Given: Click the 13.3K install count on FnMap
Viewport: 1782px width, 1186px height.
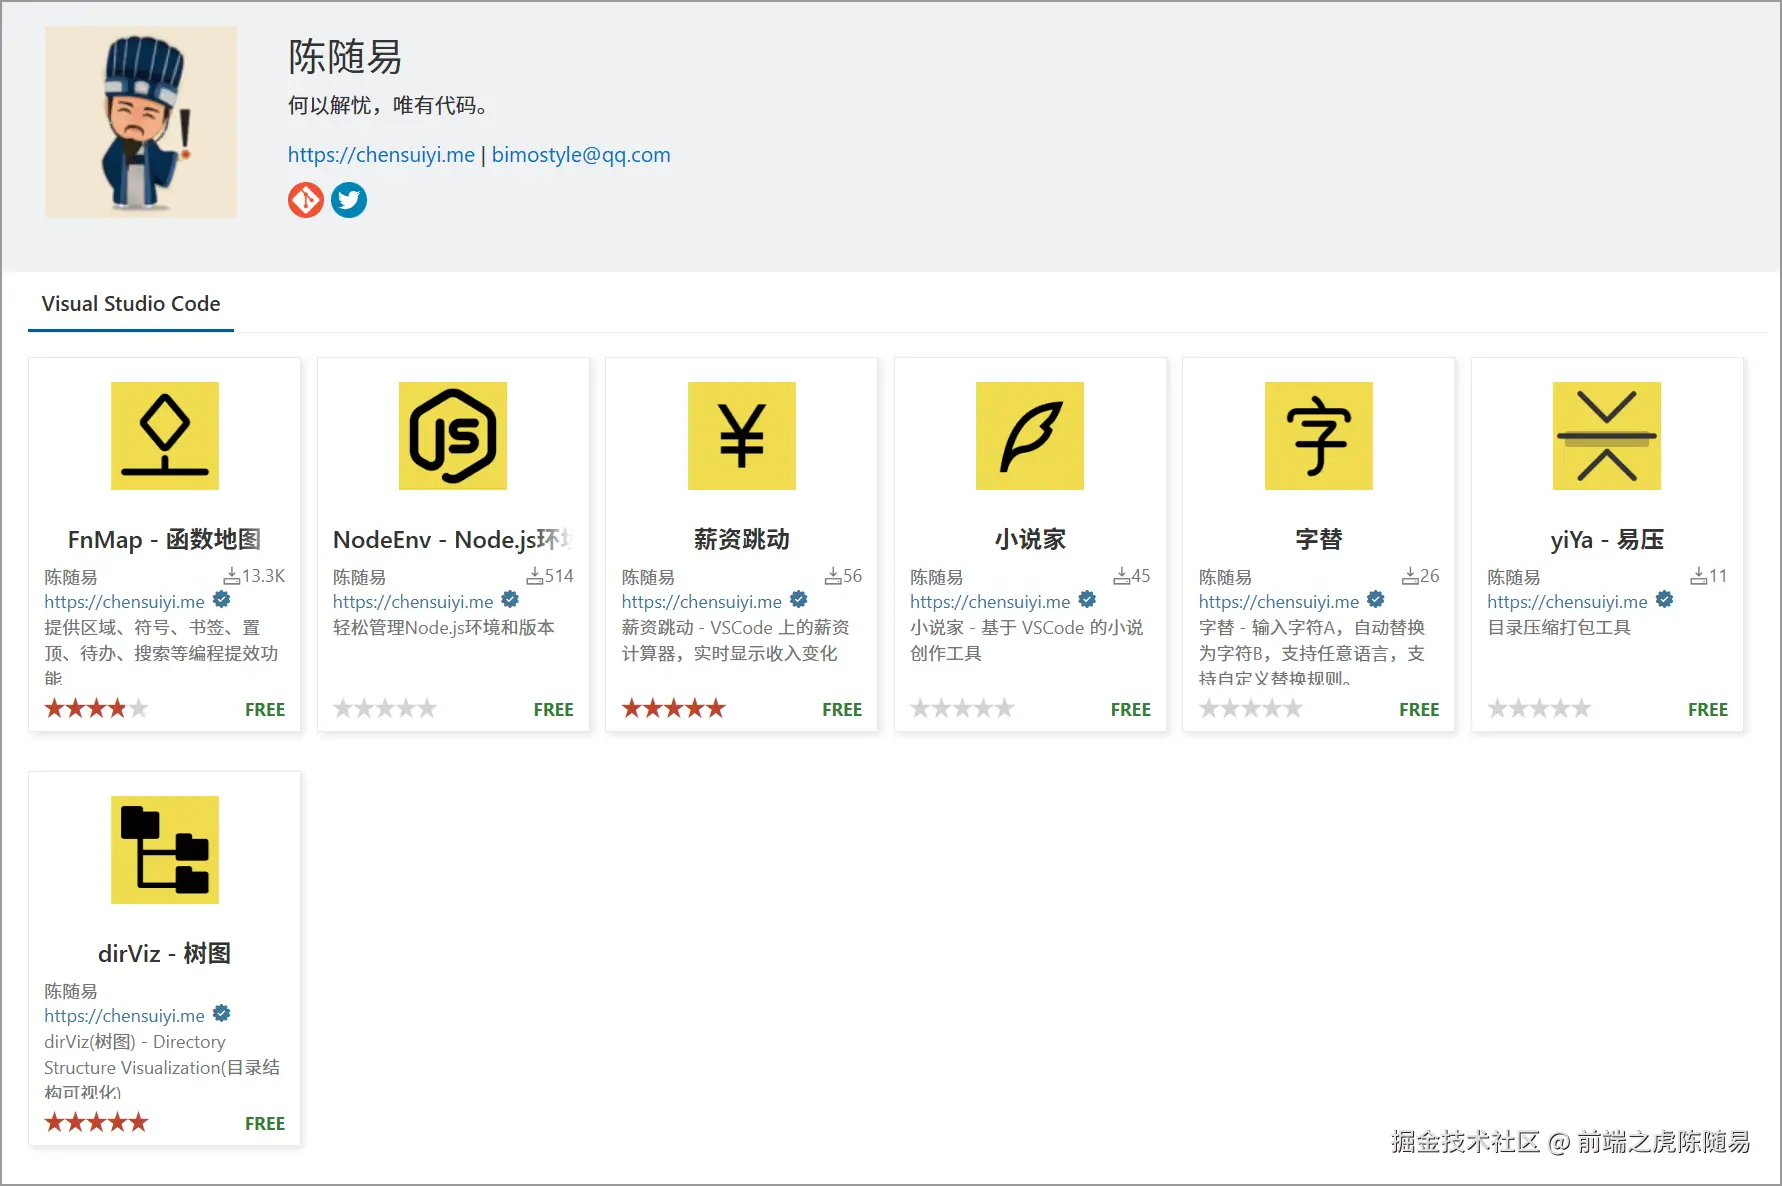Looking at the screenshot, I should (254, 576).
